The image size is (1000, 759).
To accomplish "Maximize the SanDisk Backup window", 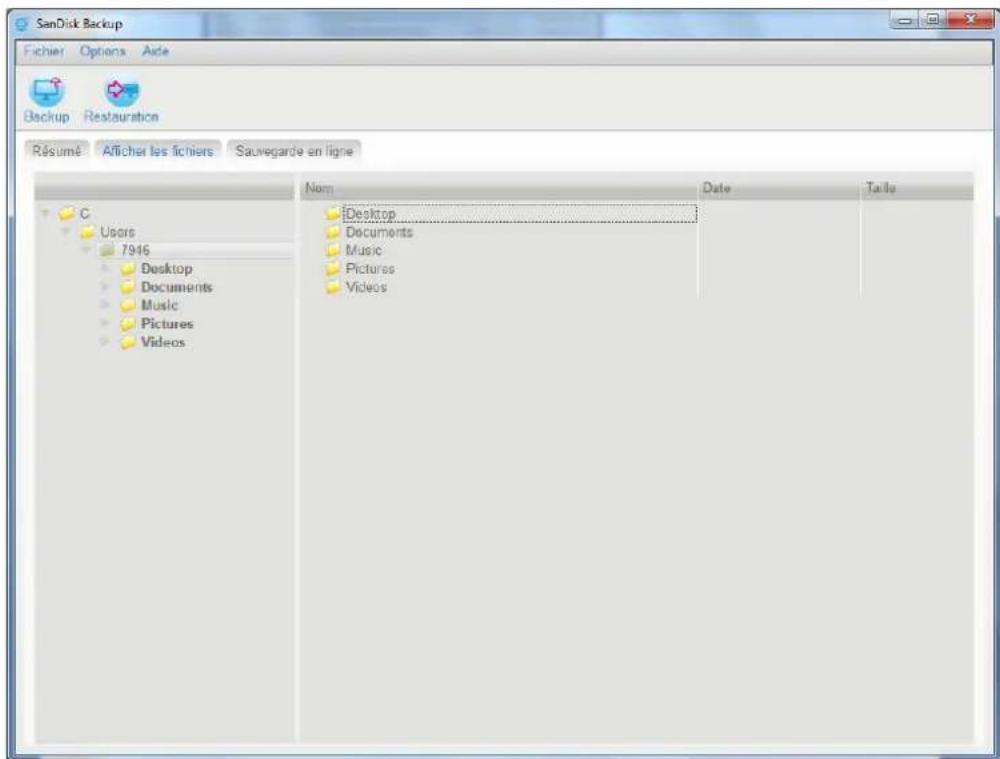I will coord(932,20).
